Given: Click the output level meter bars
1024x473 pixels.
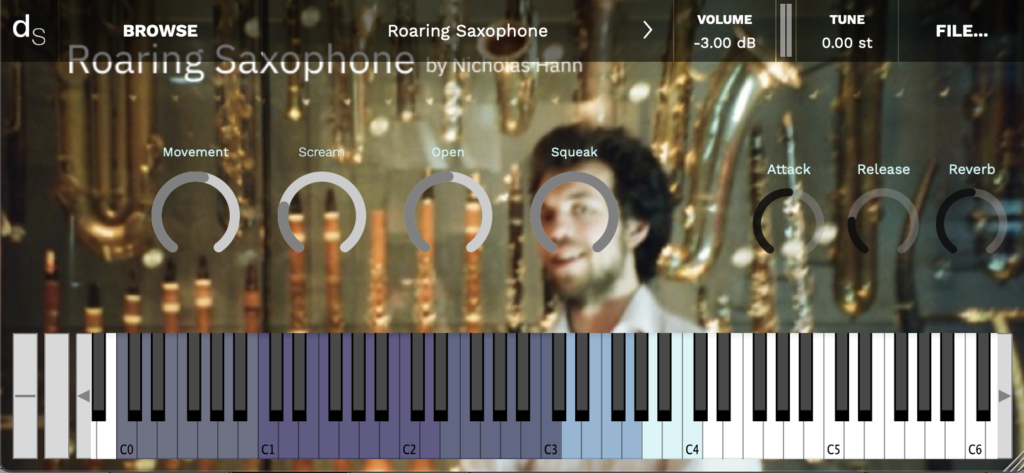Looking at the screenshot, I should (786, 31).
